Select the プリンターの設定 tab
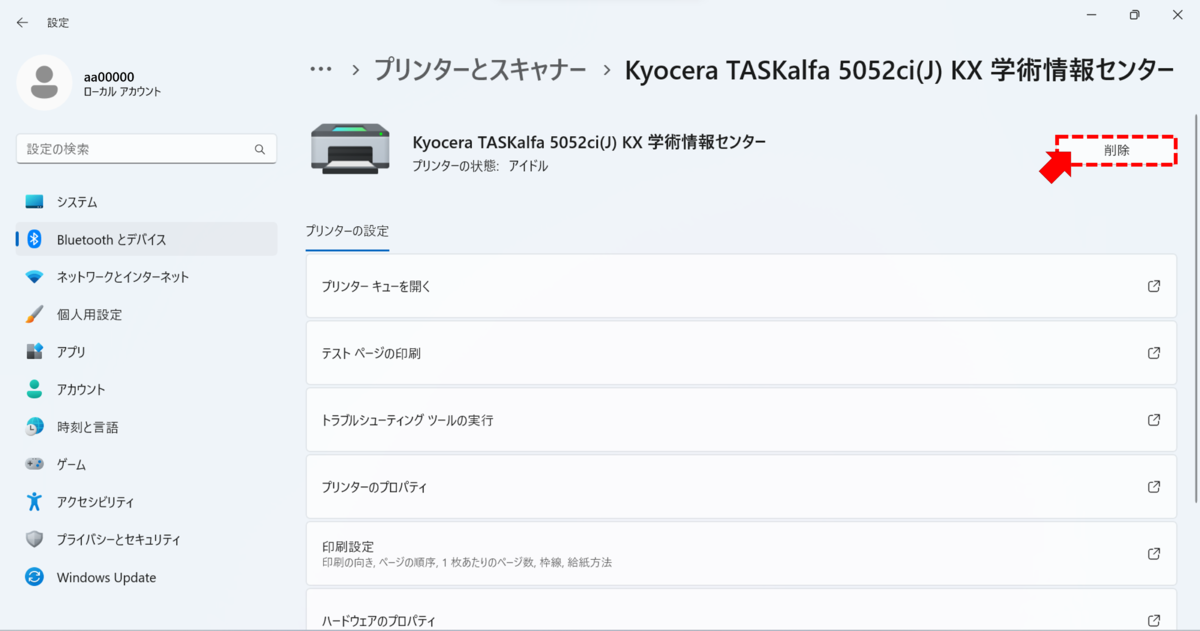1200x631 pixels. tap(347, 231)
